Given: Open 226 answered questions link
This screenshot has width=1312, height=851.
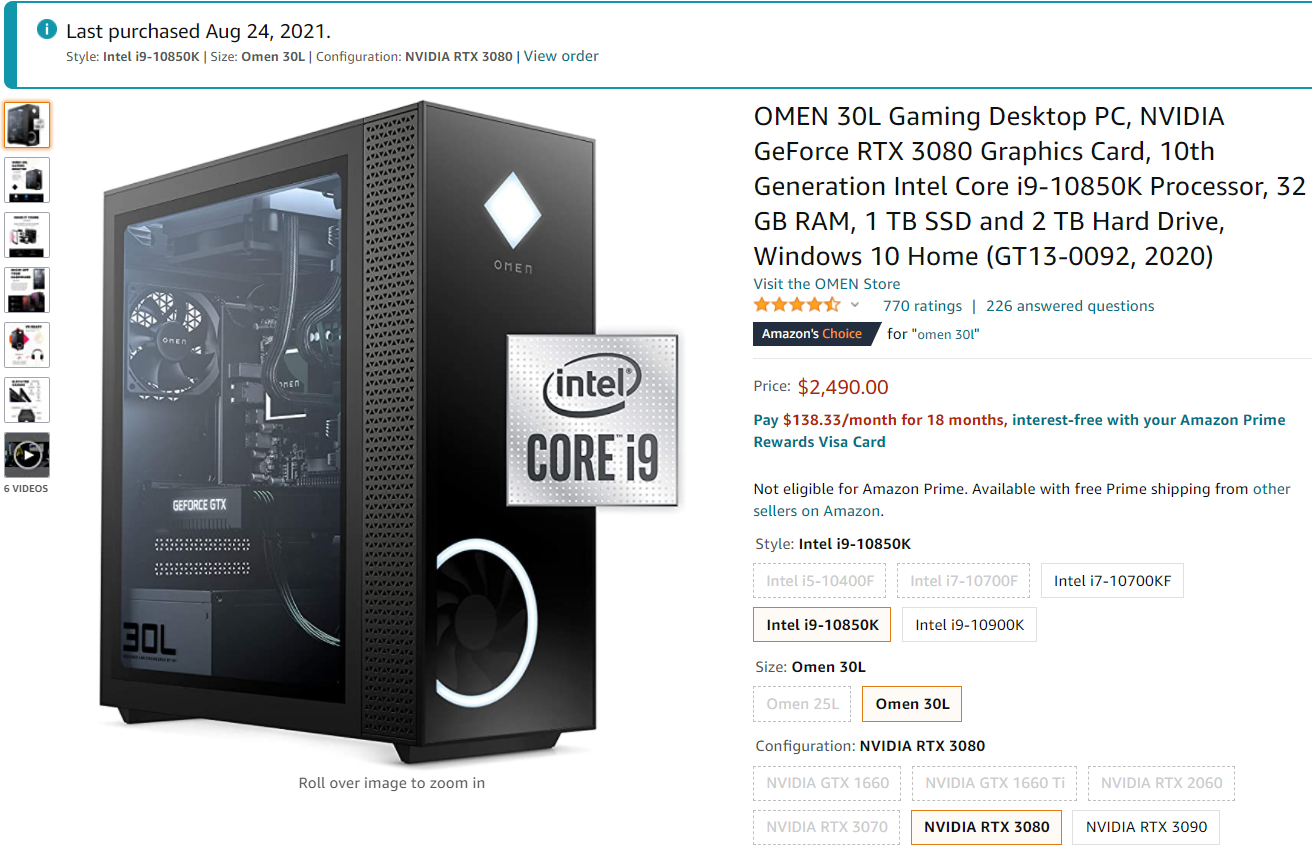Looking at the screenshot, I should 1070,306.
